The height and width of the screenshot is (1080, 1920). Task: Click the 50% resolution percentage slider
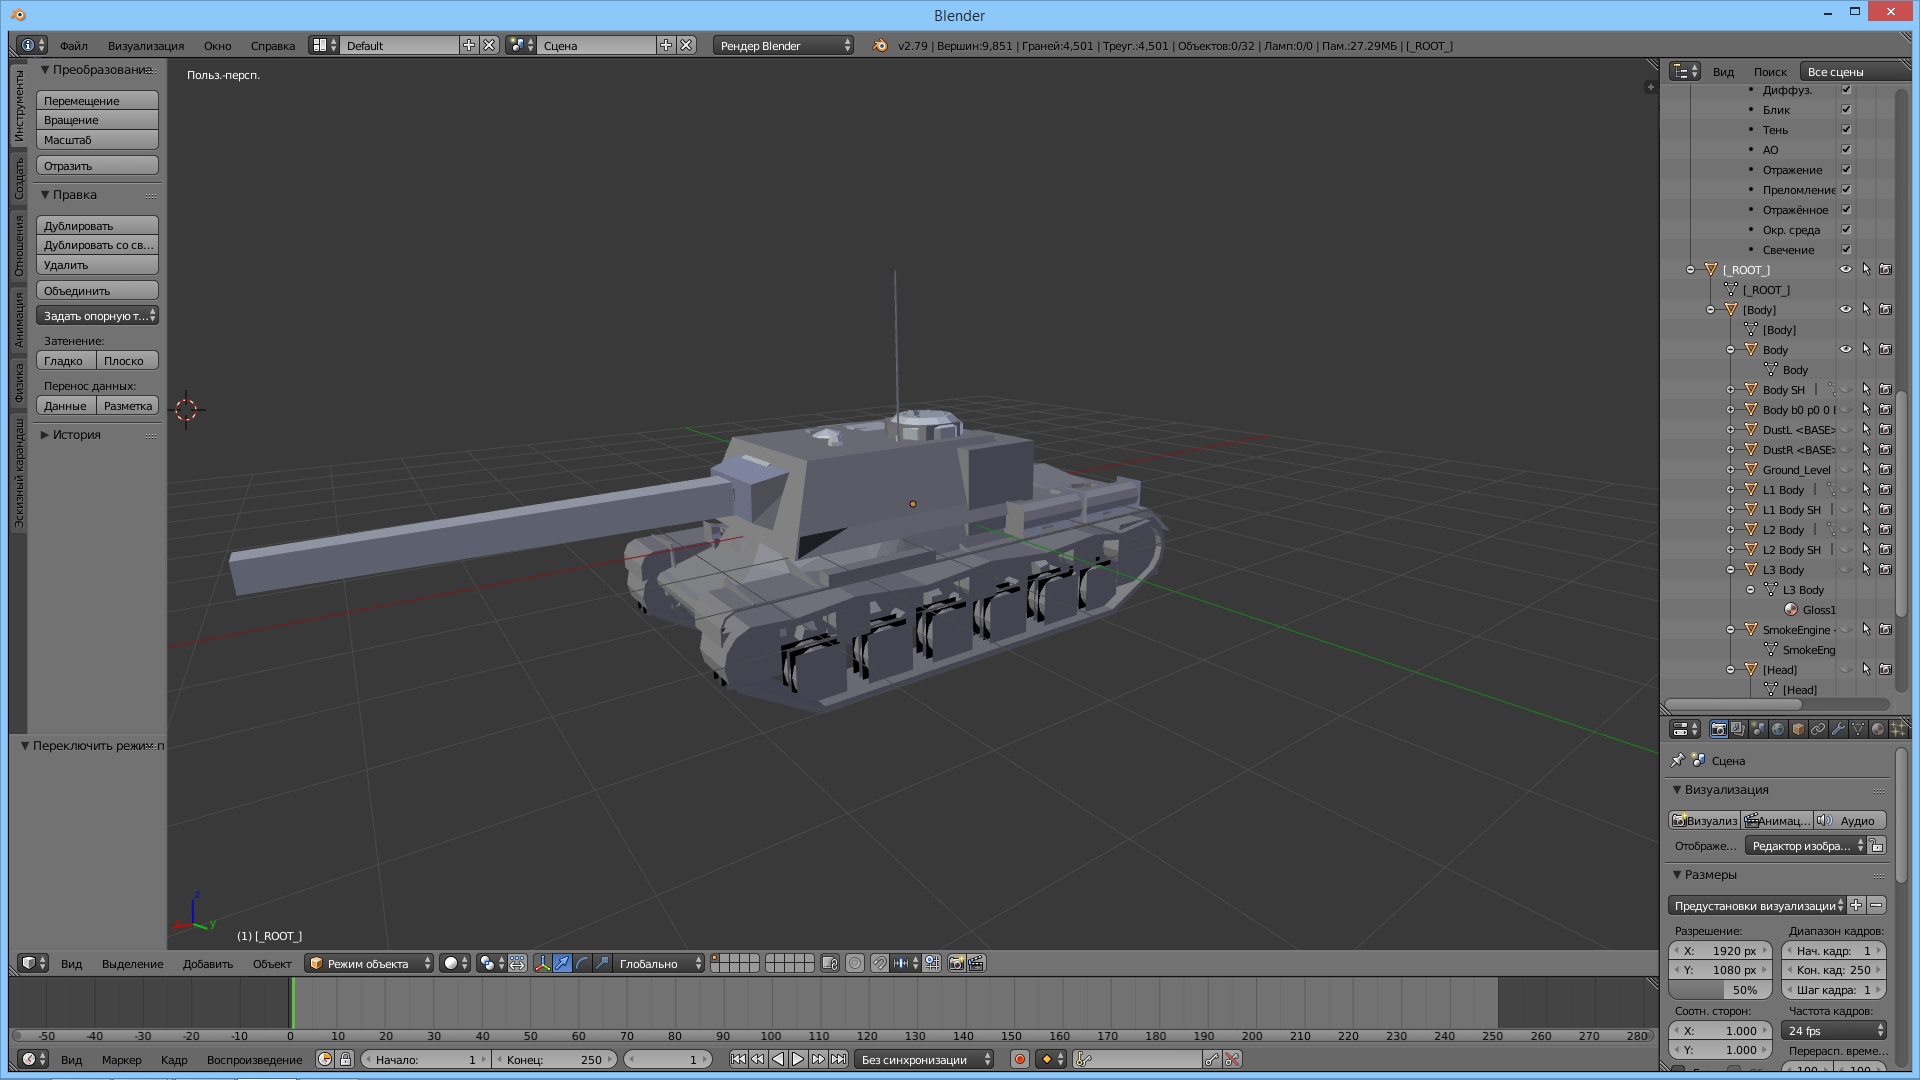tap(1721, 989)
